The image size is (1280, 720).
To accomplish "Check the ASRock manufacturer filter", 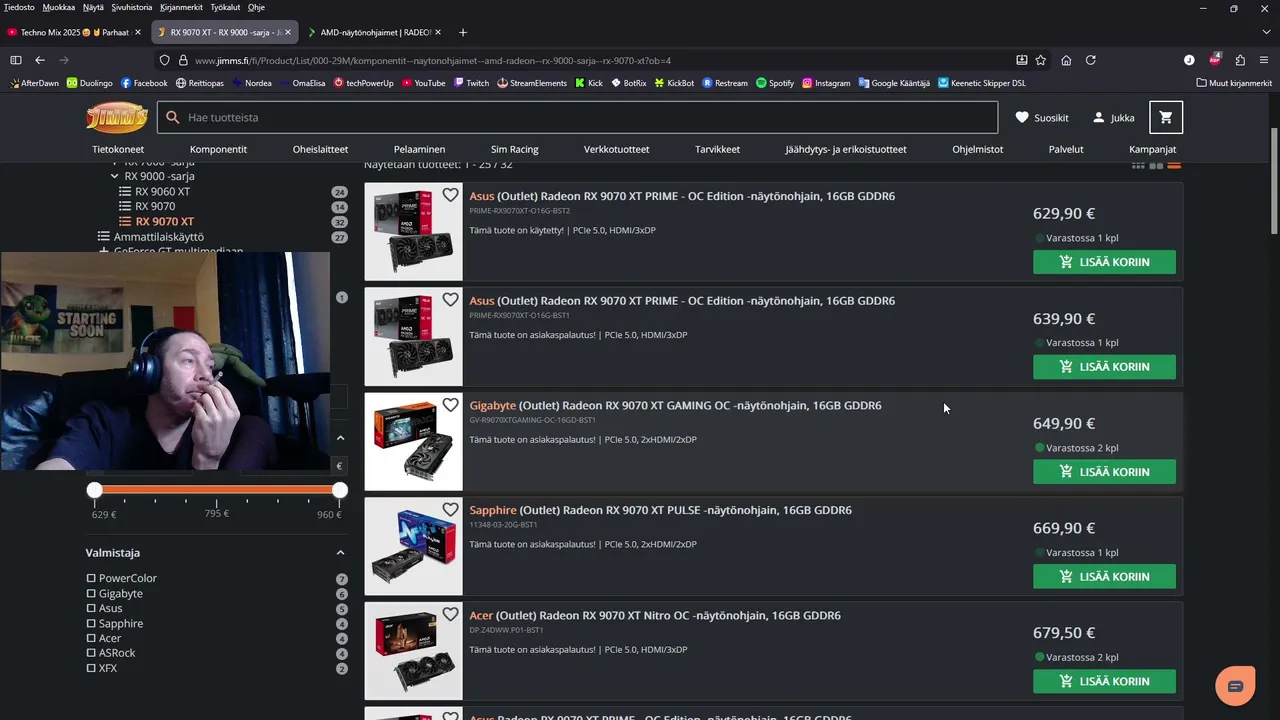I will click(91, 653).
